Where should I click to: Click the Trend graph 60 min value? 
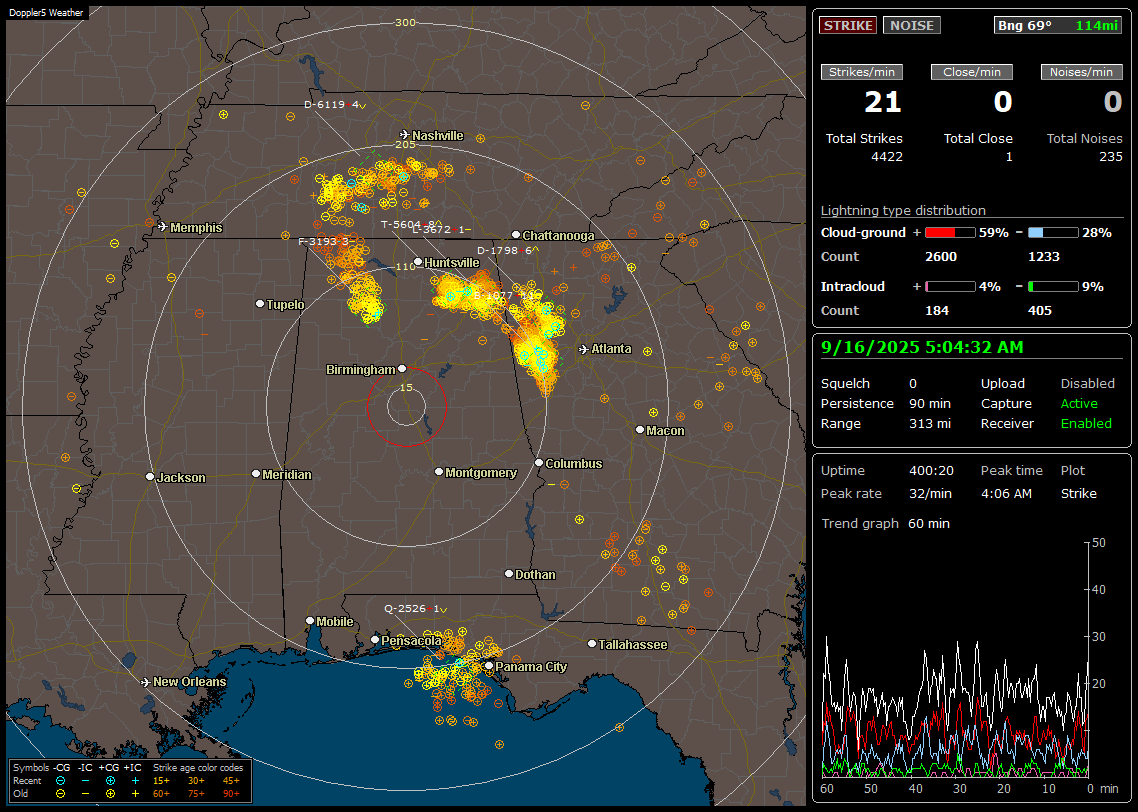[929, 524]
